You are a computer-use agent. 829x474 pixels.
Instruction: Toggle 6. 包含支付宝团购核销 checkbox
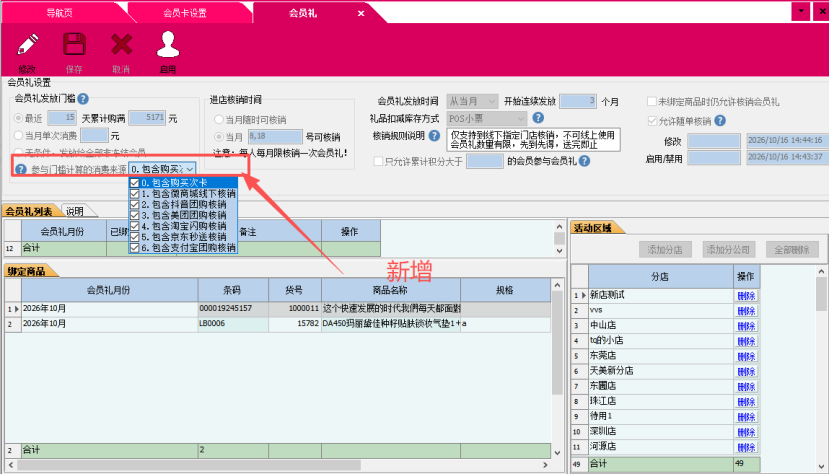click(x=135, y=248)
